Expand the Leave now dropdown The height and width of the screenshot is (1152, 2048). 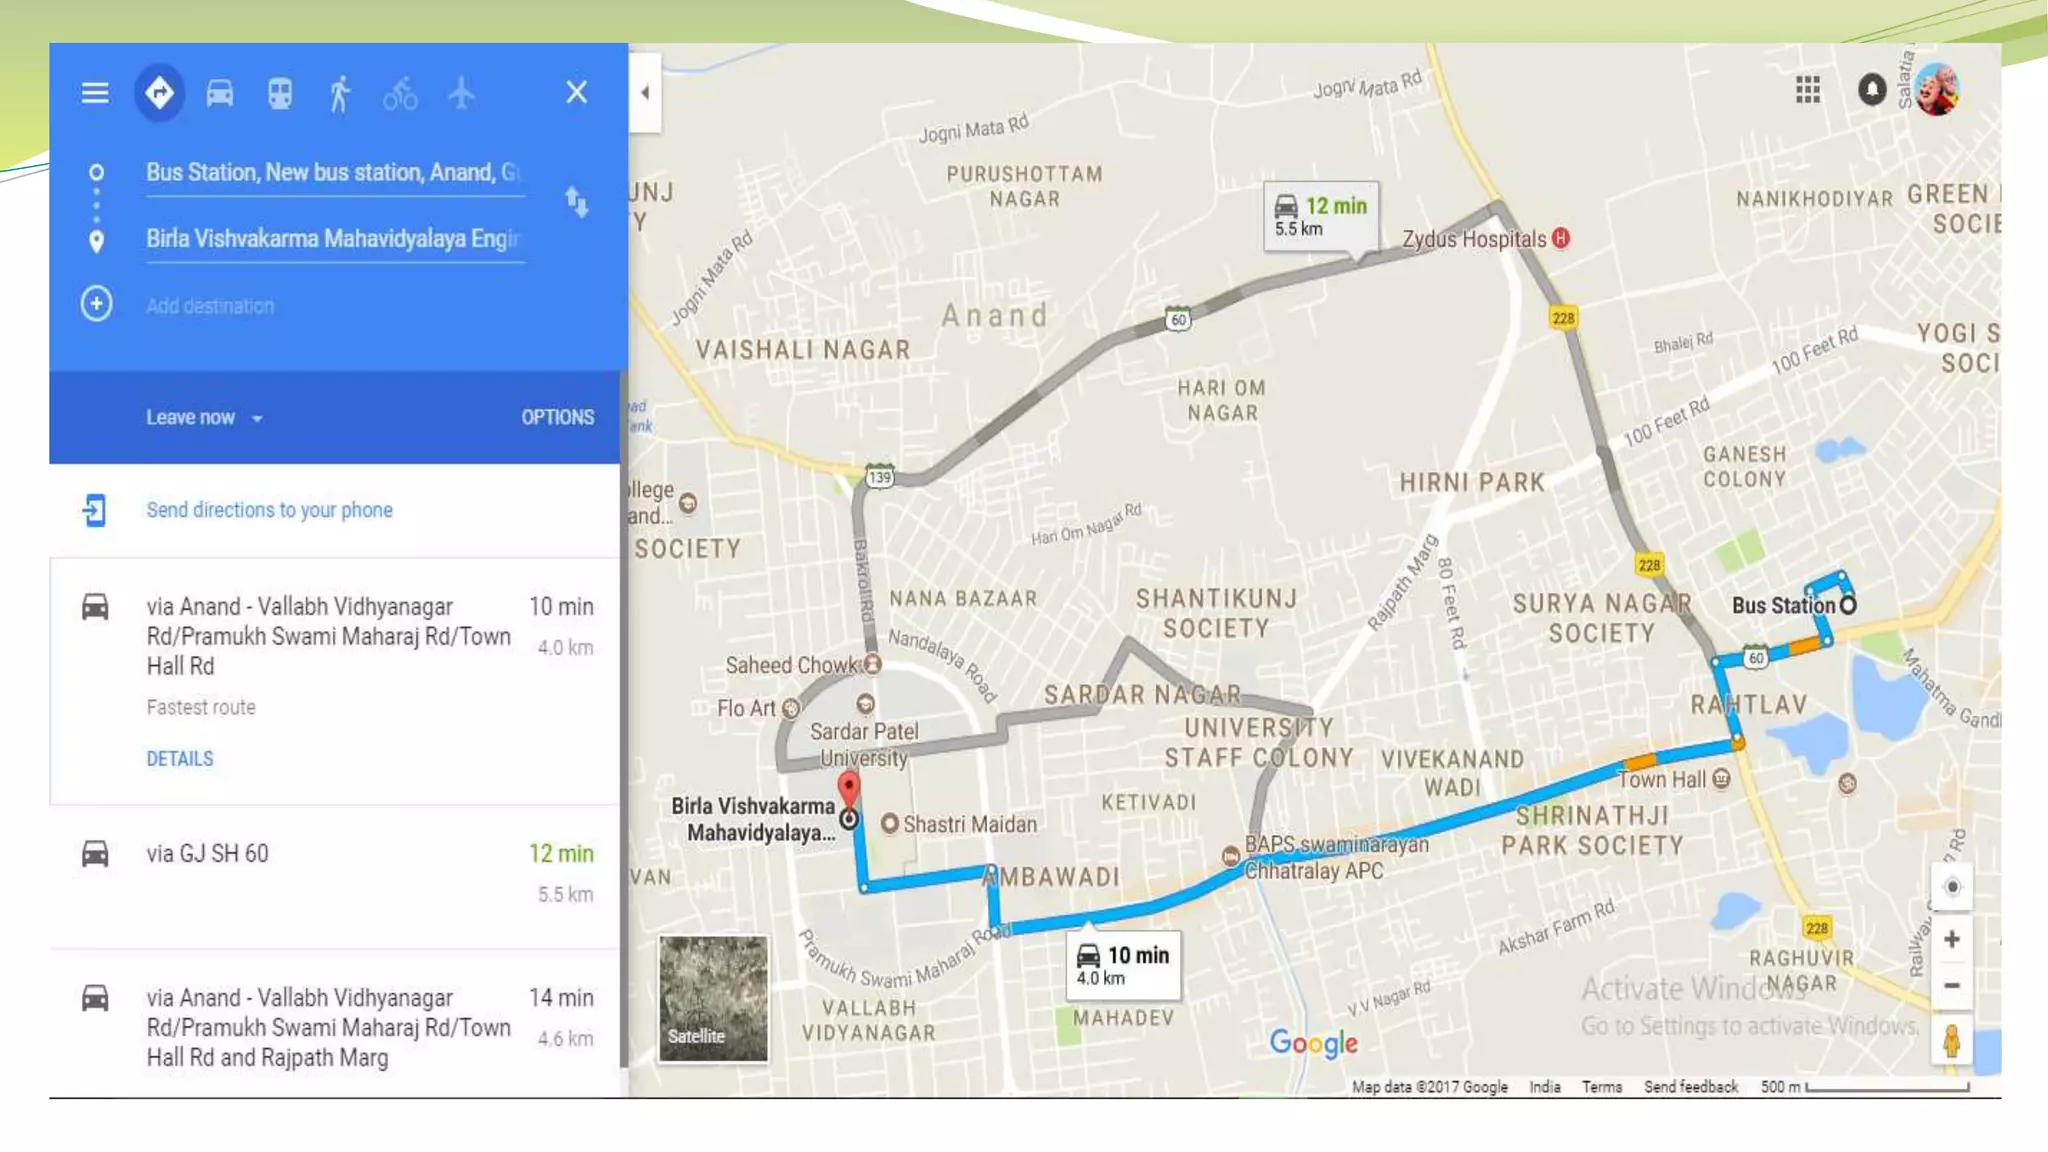tap(204, 418)
